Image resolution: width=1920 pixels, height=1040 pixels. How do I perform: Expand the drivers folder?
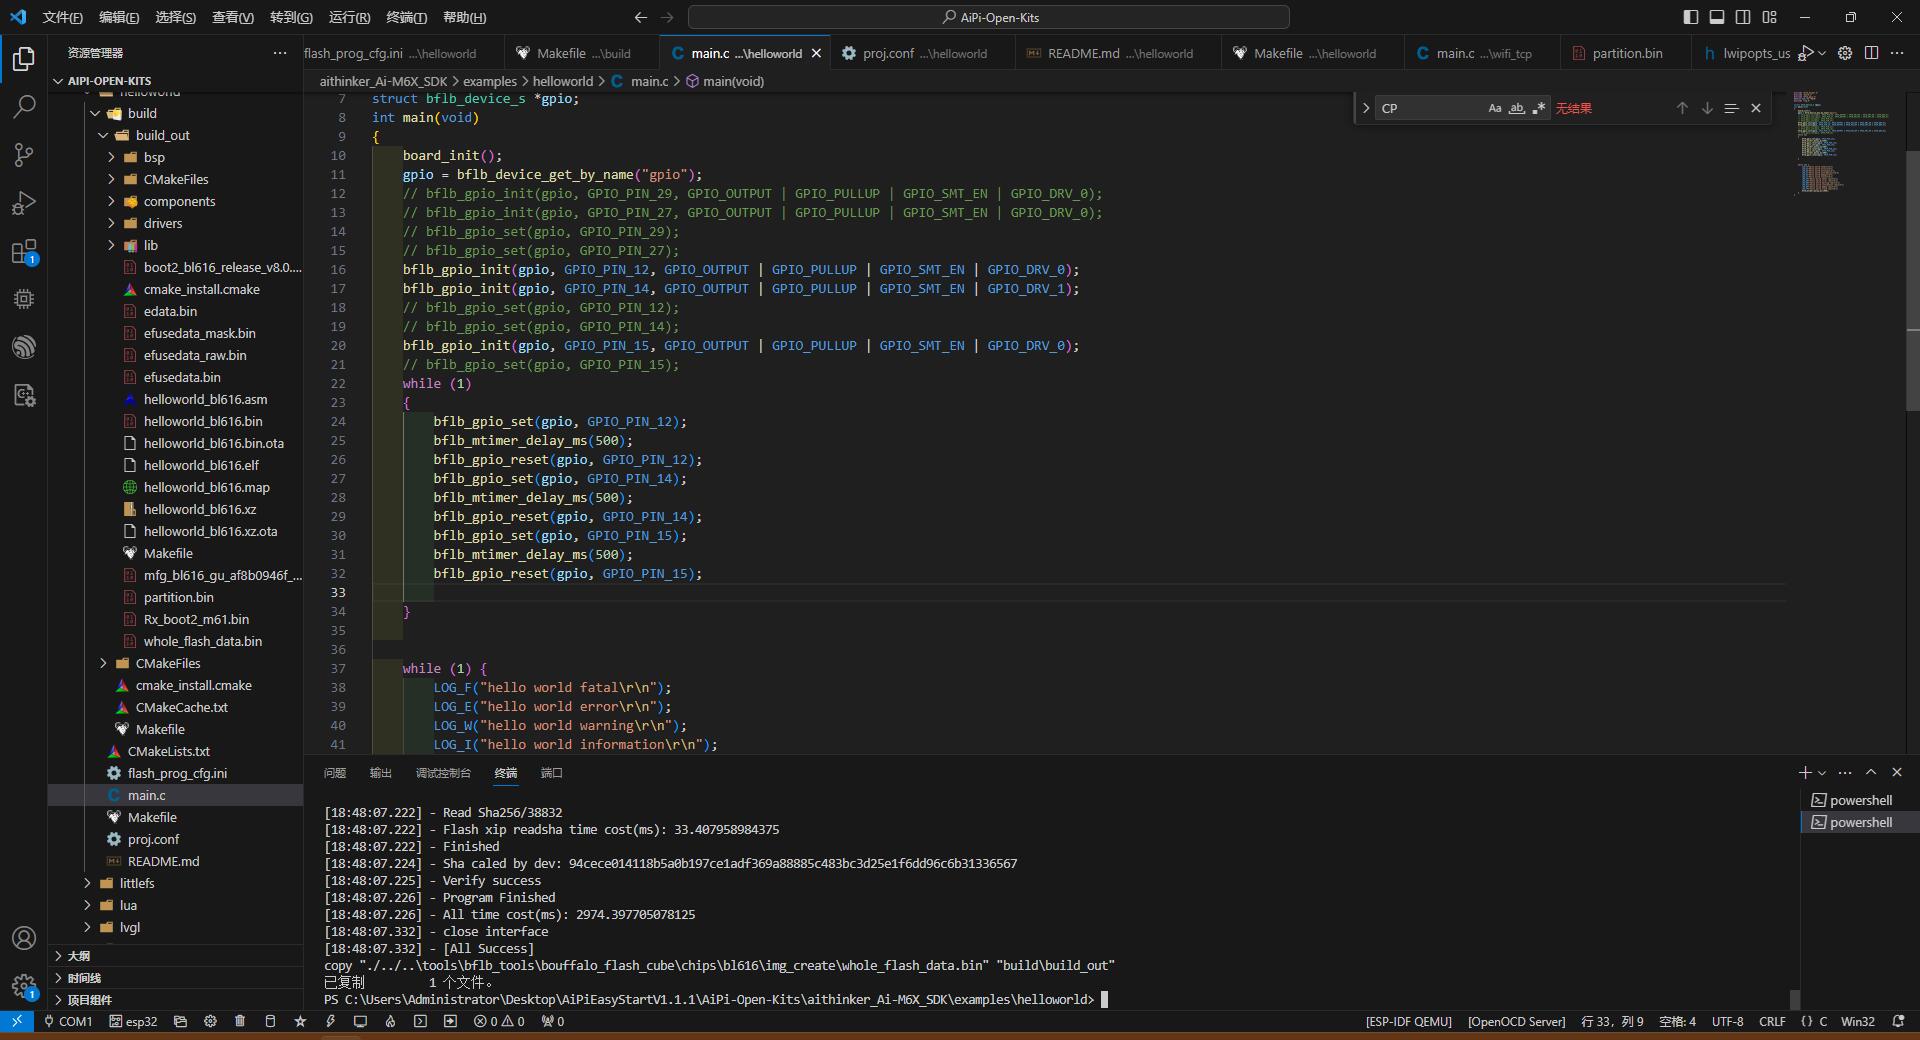[x=111, y=223]
